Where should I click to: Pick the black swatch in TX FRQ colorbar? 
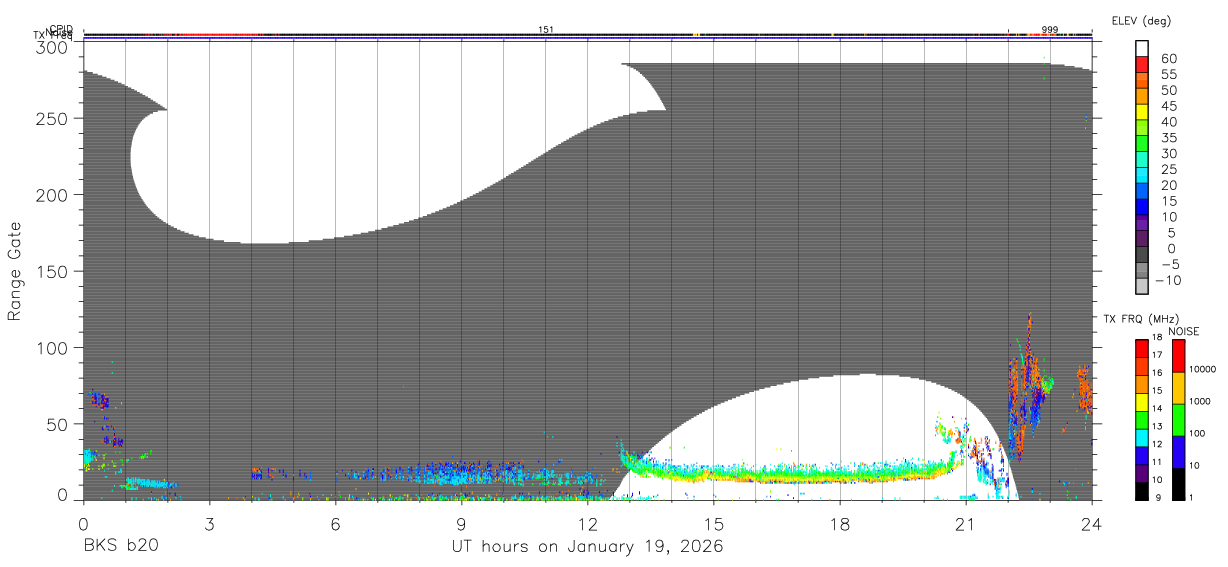coord(1142,492)
